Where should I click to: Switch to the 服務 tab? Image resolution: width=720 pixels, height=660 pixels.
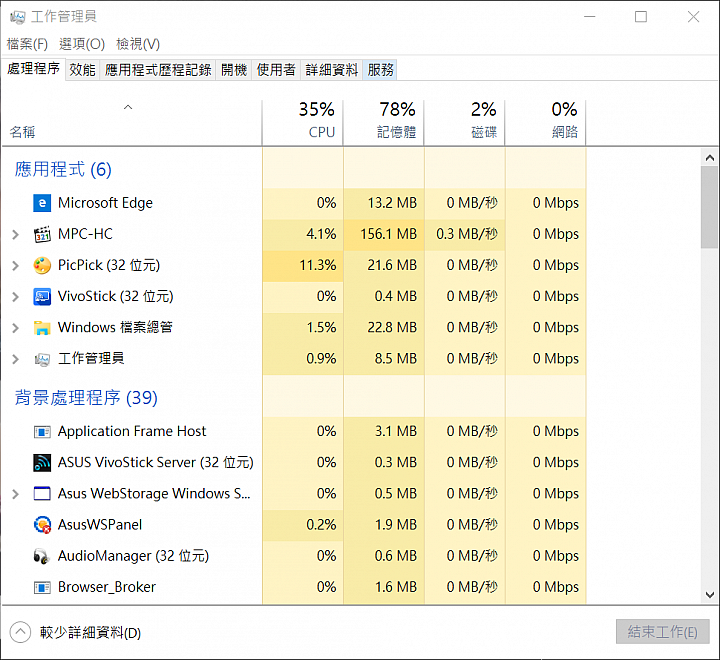tap(380, 70)
